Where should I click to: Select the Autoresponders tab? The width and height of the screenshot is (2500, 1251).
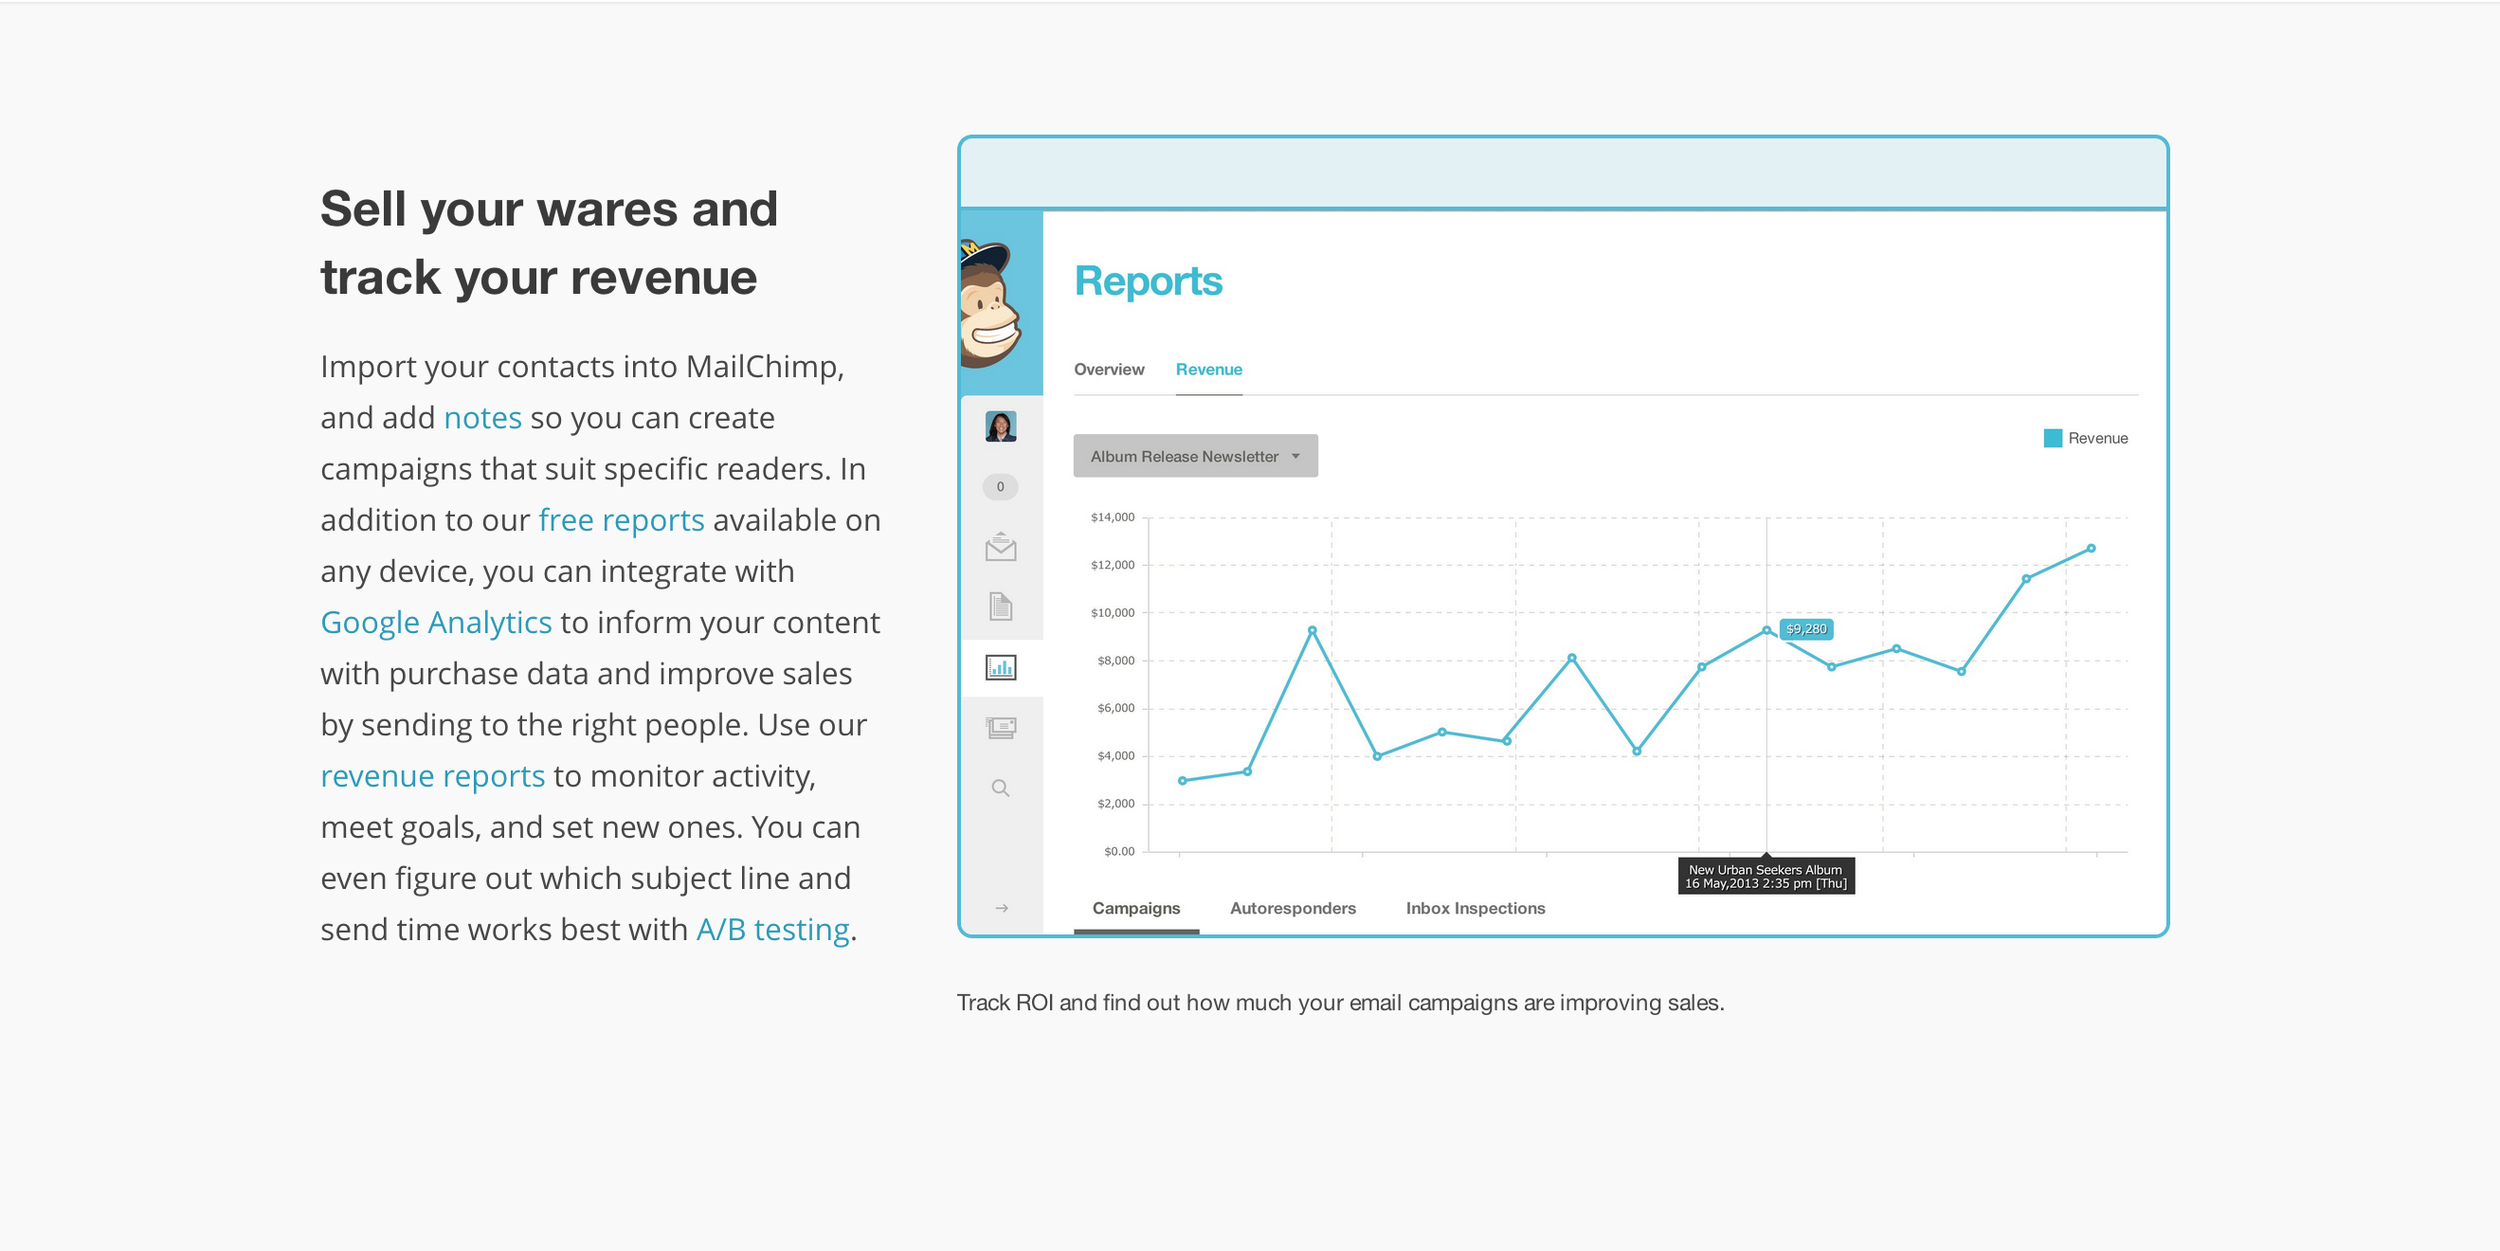(x=1293, y=908)
